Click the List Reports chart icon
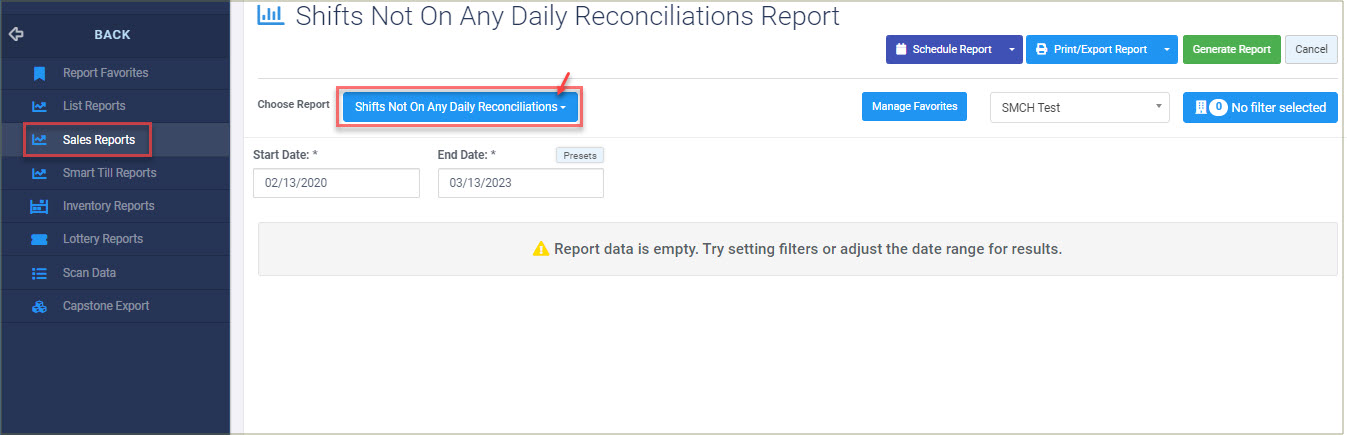Viewport: 1347px width, 435px height. (x=39, y=106)
